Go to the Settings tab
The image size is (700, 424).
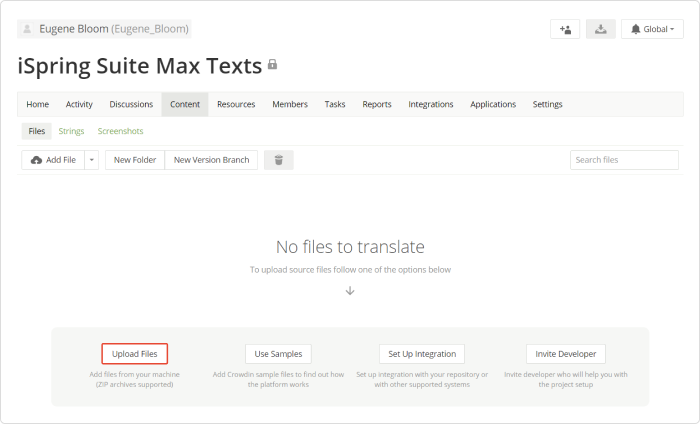(x=547, y=104)
